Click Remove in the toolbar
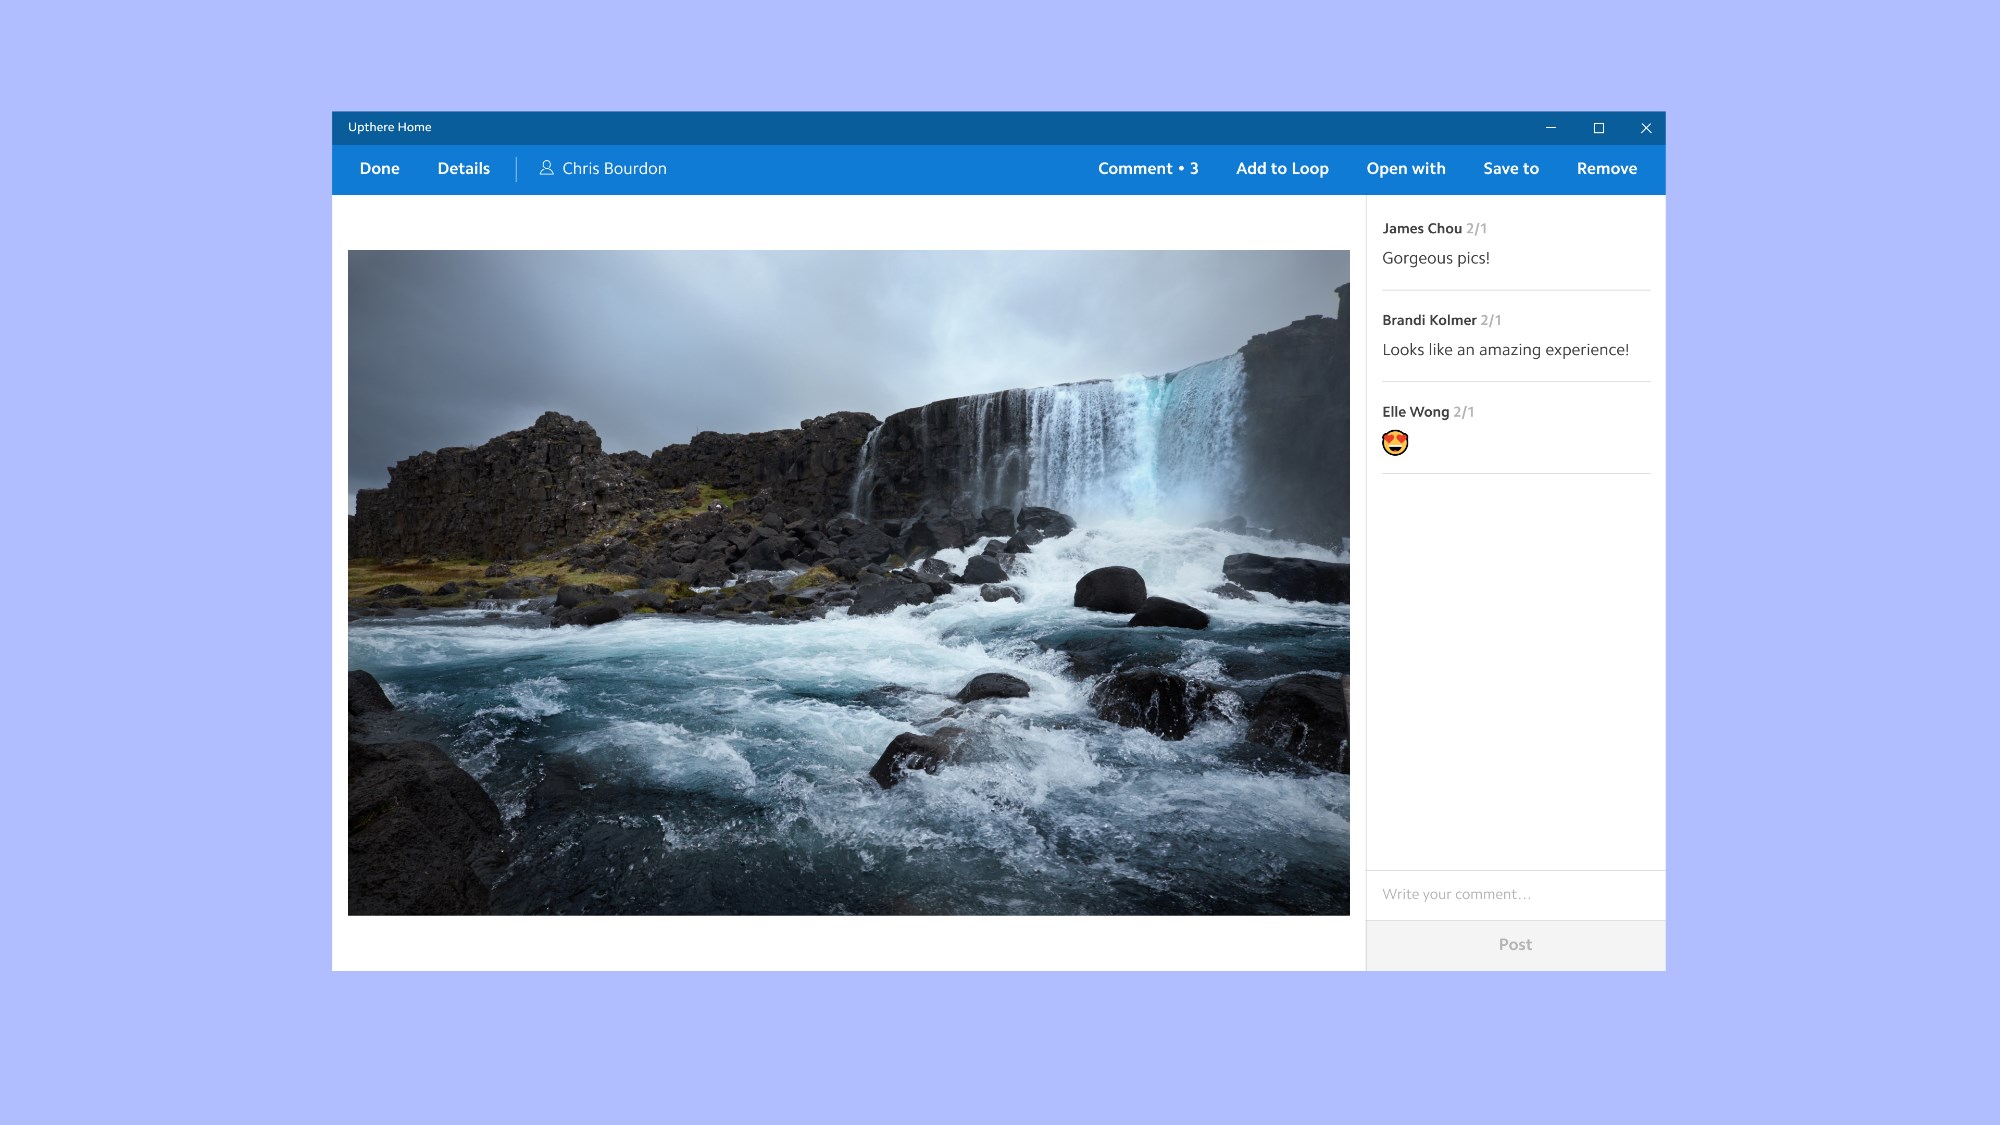2000x1125 pixels. [1606, 169]
